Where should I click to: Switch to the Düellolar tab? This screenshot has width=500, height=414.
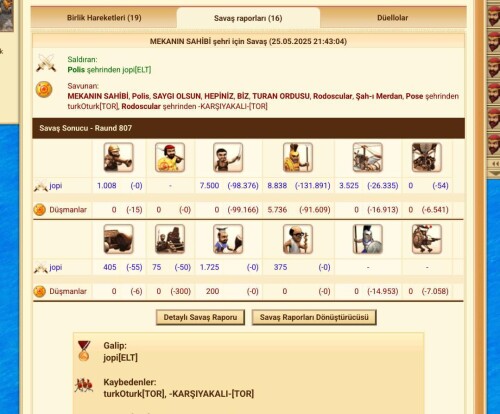[392, 18]
